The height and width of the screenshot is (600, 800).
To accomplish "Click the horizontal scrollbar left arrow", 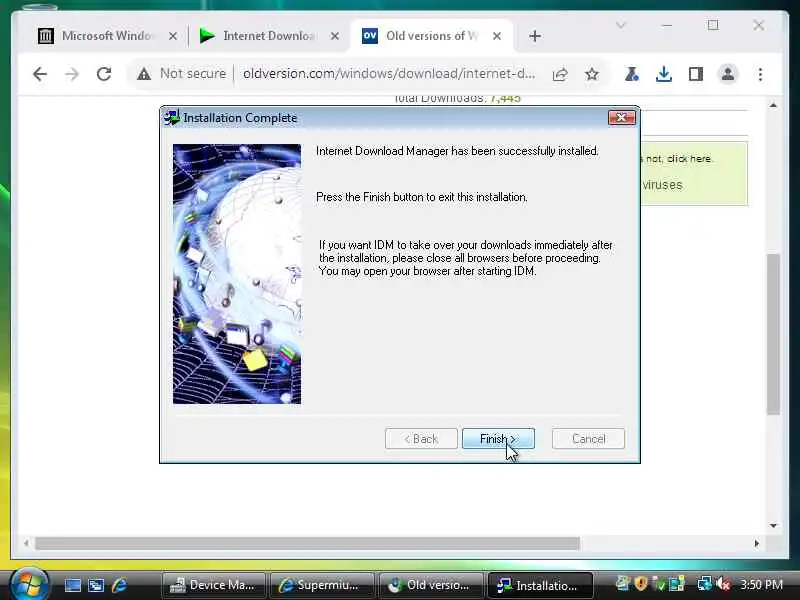I will click(26, 543).
